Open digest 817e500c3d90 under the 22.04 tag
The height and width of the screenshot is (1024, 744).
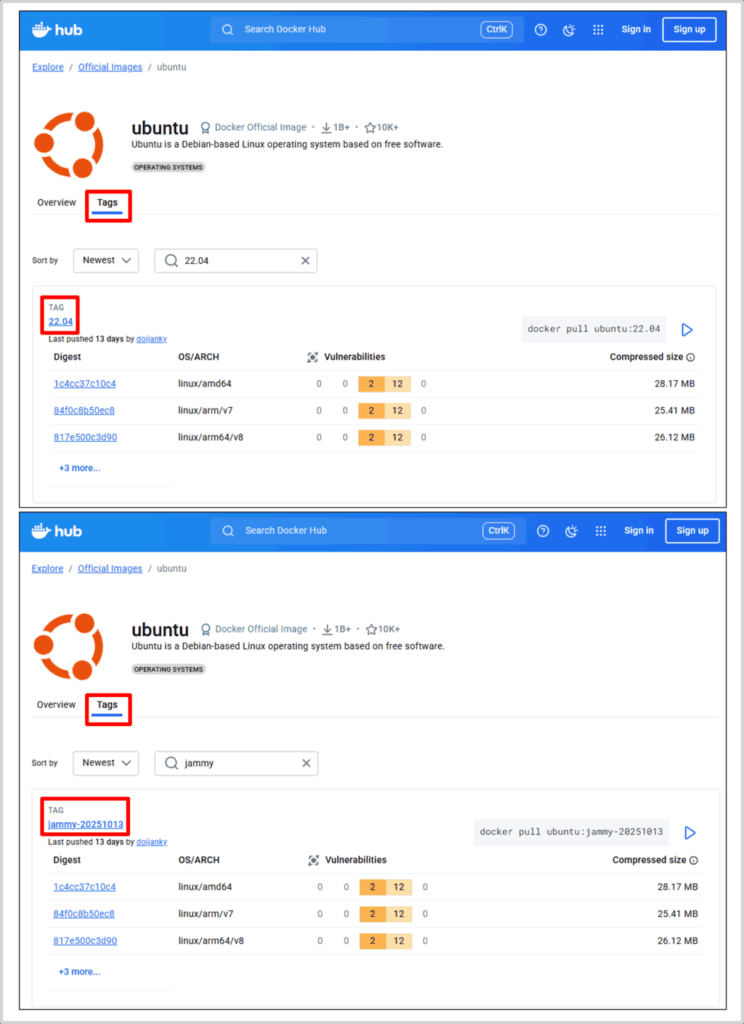[85, 438]
